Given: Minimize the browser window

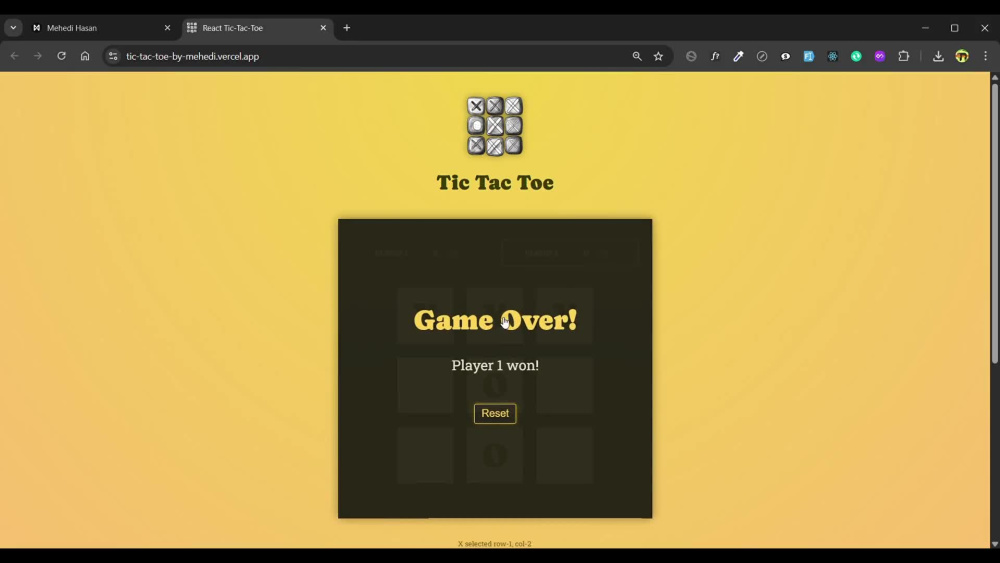Looking at the screenshot, I should pyautogui.click(x=925, y=28).
